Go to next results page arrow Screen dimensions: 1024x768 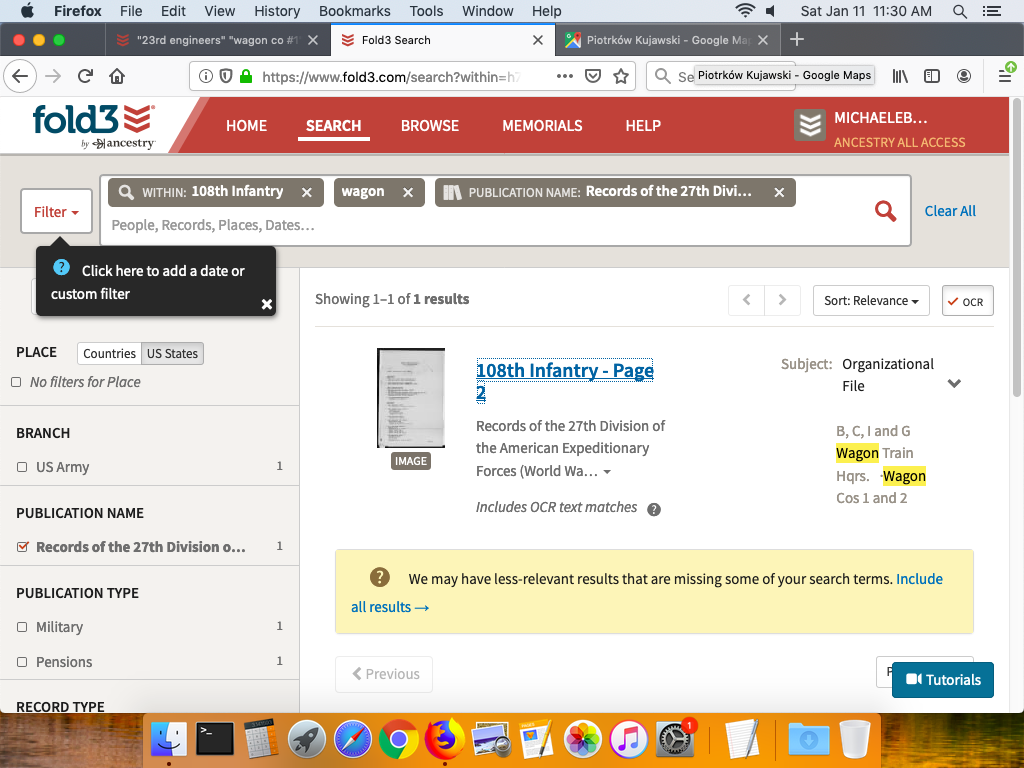(782, 300)
